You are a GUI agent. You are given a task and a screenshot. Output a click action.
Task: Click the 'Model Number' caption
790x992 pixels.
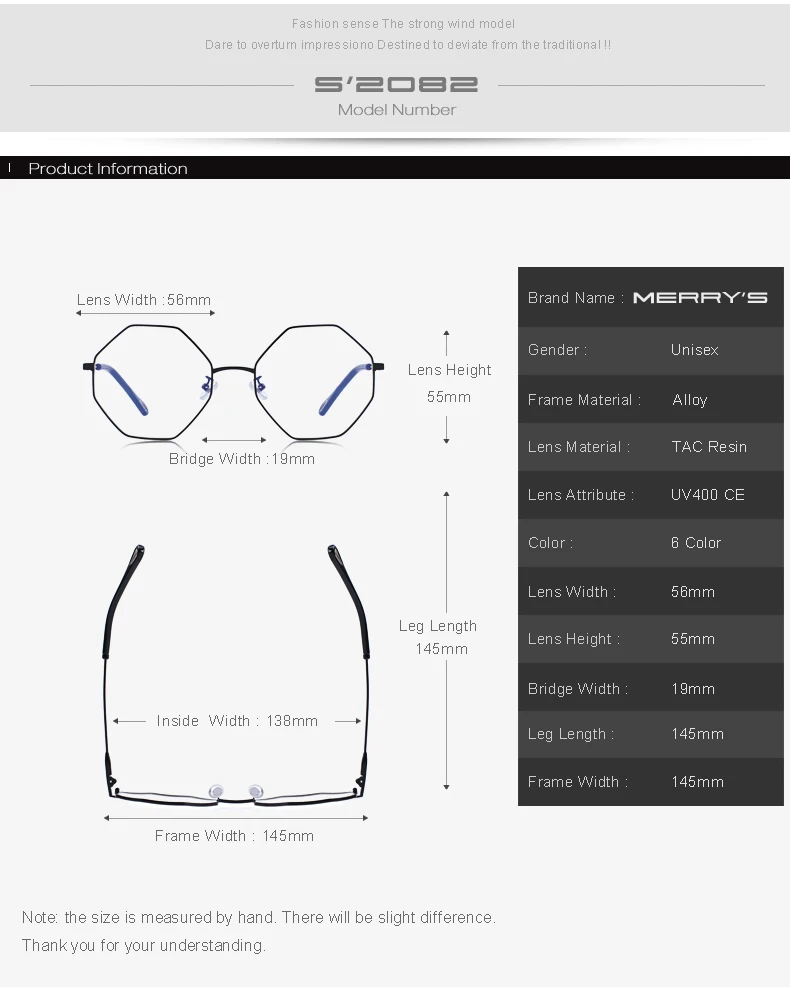[x=397, y=110]
